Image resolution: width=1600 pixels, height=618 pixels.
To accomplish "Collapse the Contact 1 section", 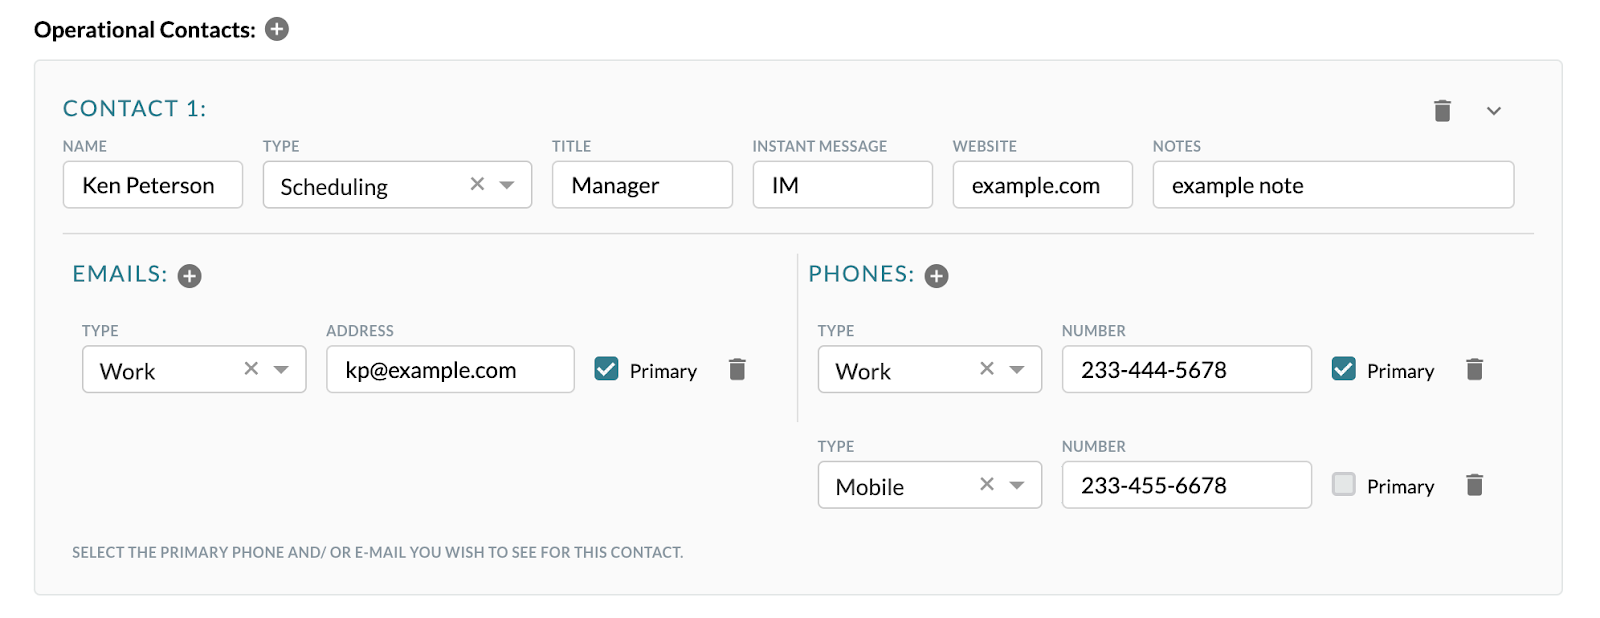I will [x=1492, y=111].
